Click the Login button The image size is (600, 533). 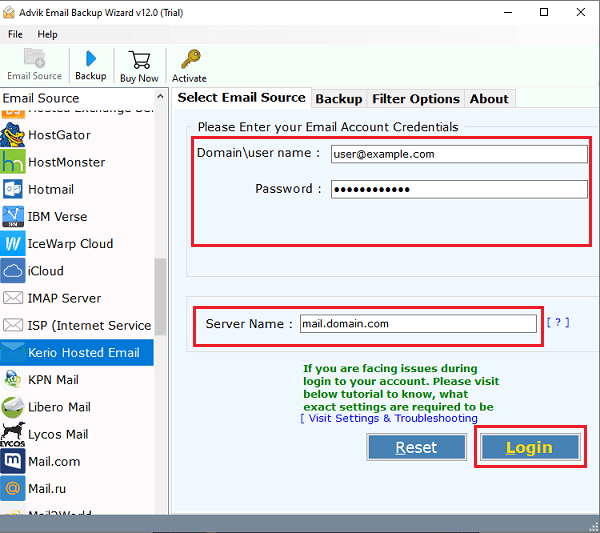point(530,447)
